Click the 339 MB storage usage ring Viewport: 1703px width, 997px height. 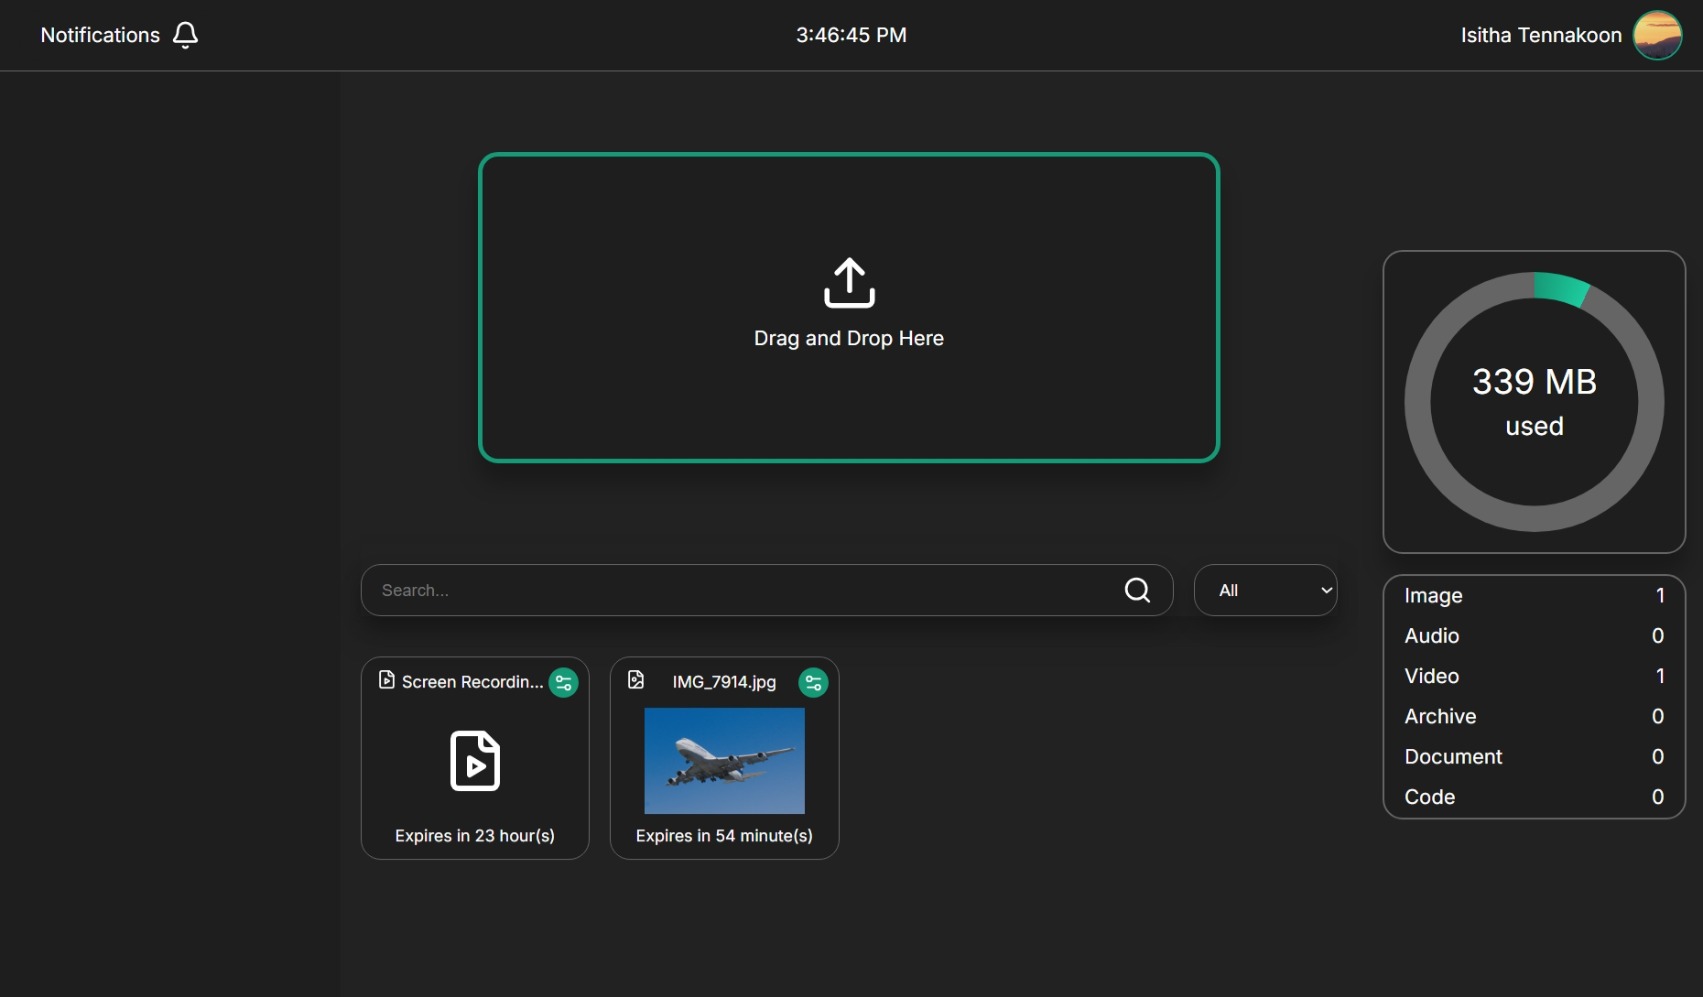coord(1533,400)
